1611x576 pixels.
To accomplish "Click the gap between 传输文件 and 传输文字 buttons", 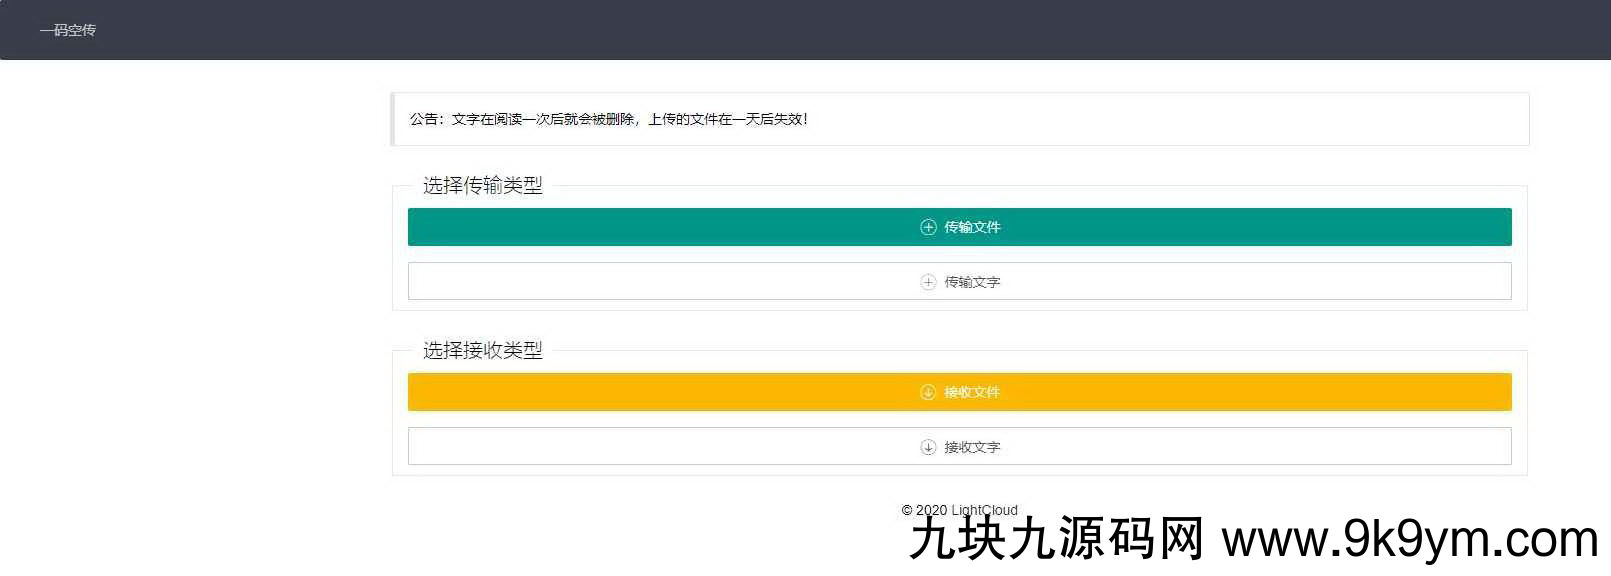I will (959, 254).
